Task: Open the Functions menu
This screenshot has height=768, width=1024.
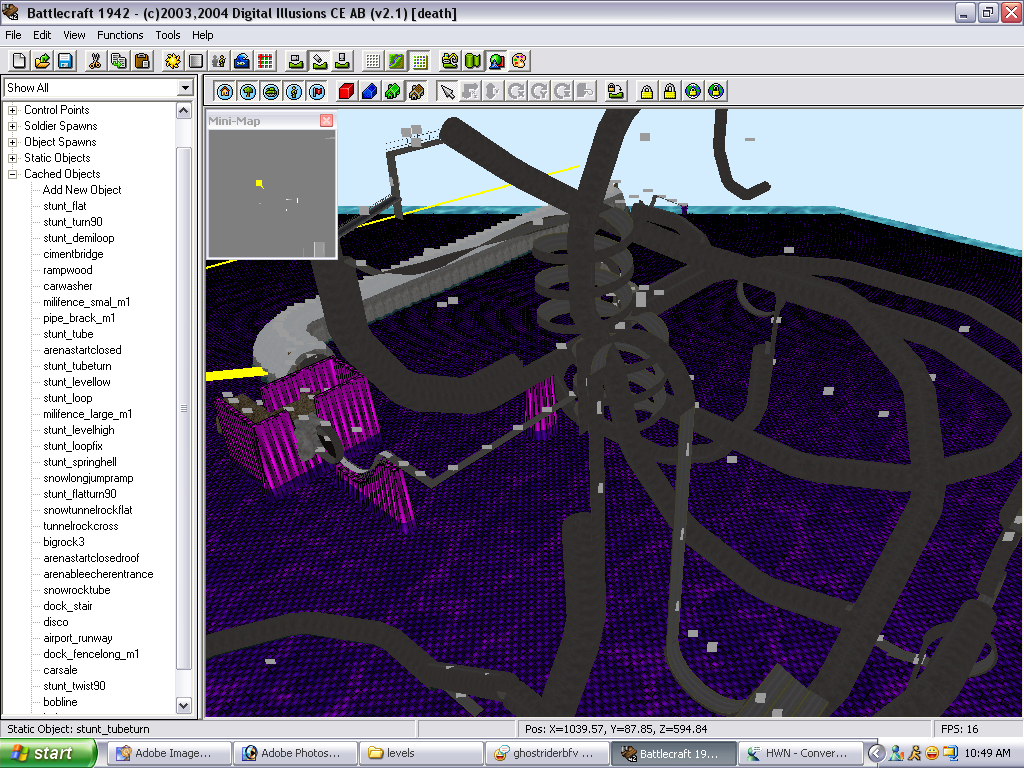Action: pyautogui.click(x=120, y=35)
